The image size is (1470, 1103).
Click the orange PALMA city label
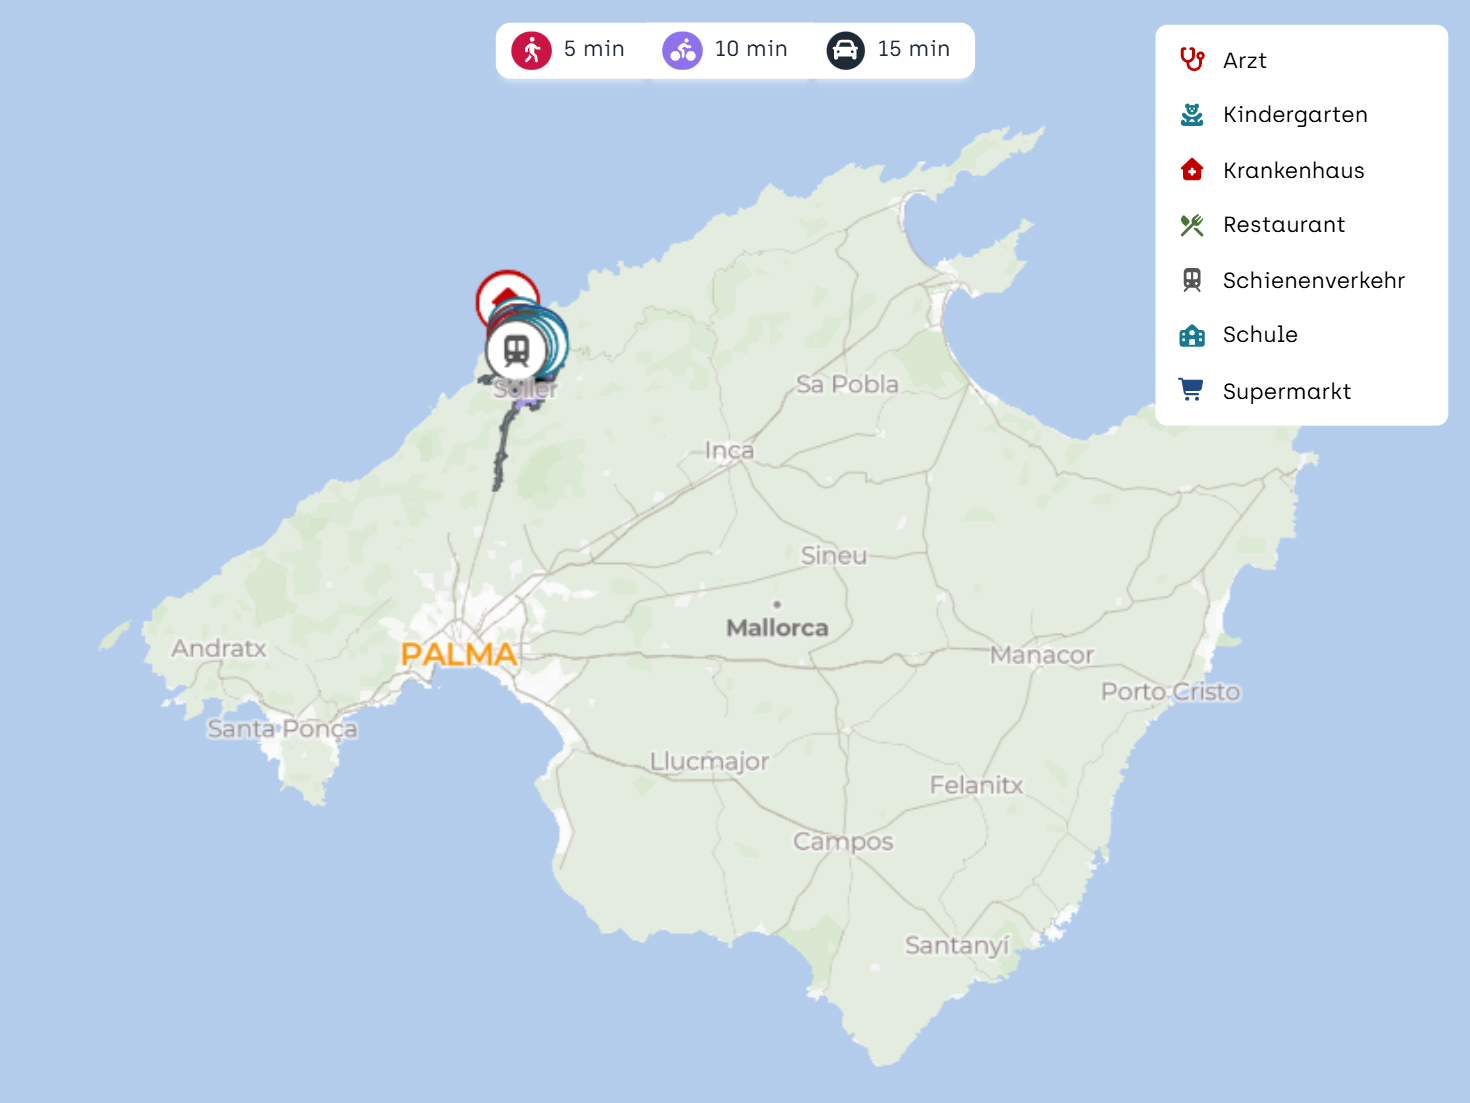click(x=459, y=655)
